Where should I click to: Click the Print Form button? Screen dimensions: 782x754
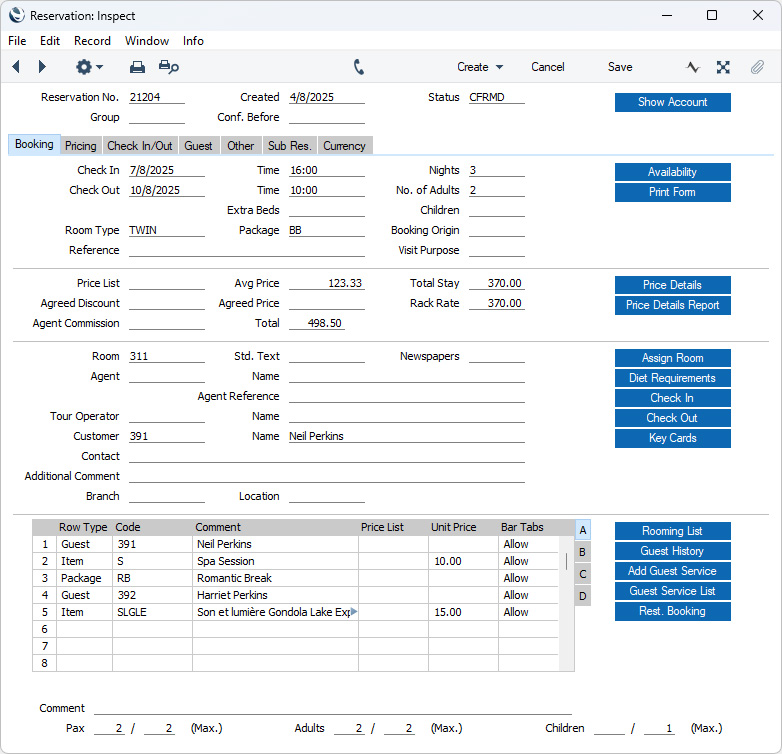[672, 192]
